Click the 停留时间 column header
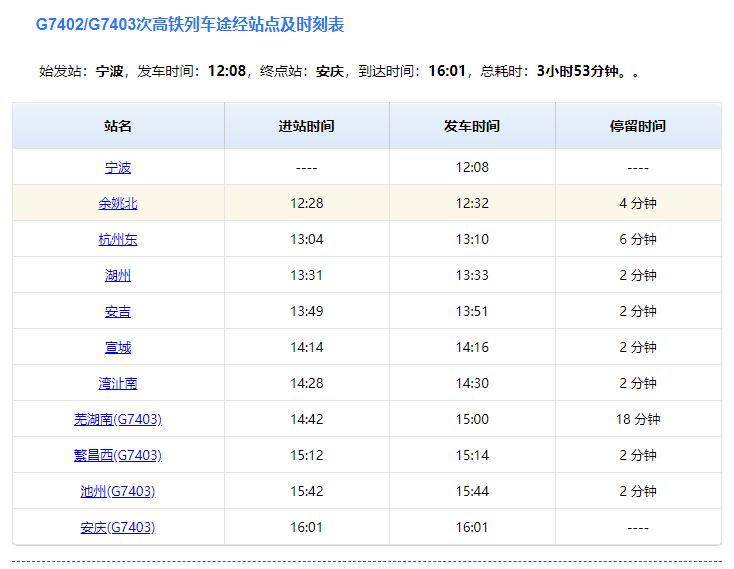 click(x=638, y=126)
